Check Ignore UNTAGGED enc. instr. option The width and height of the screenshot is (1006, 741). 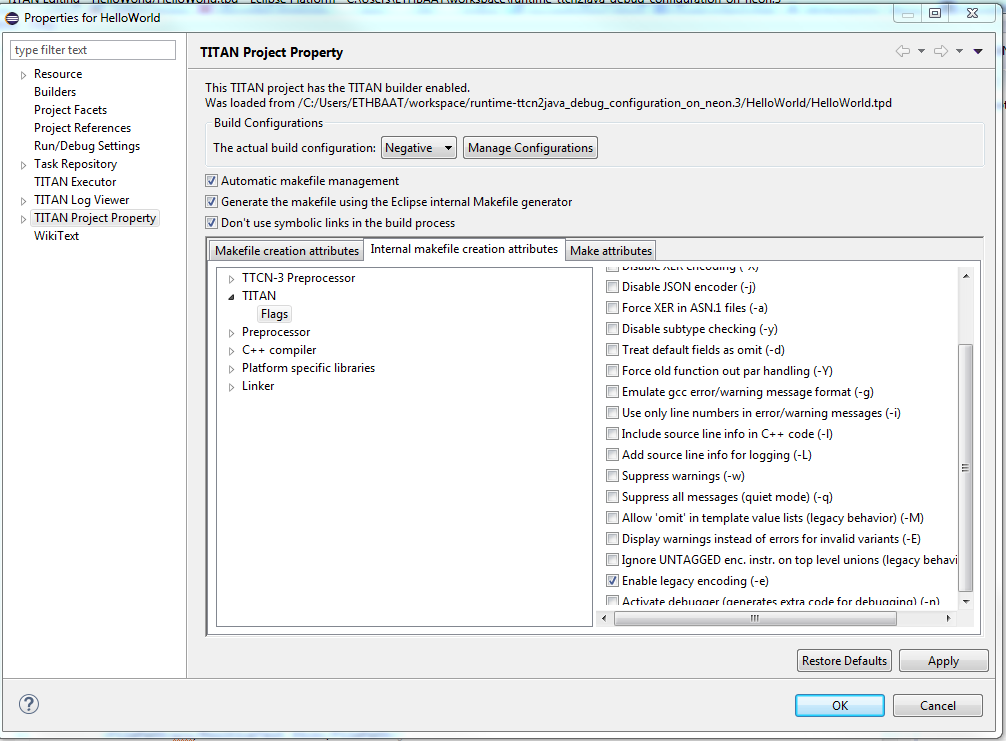613,560
